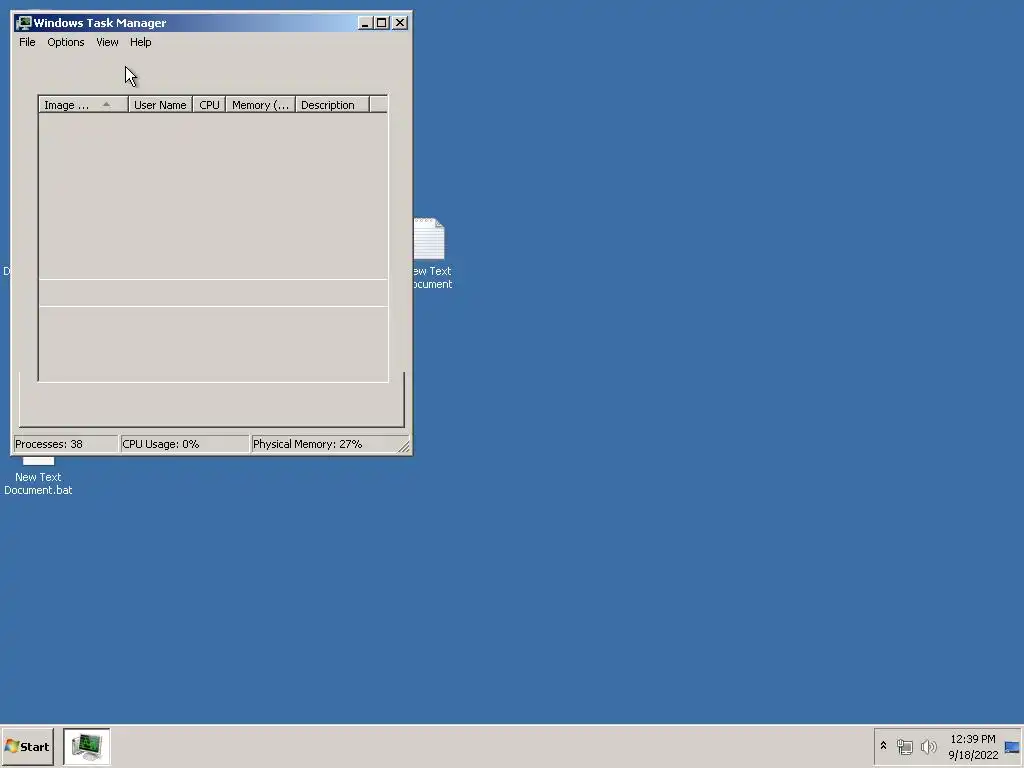Sort by Memory column header
Screen dimensions: 1024x768
[x=261, y=104]
